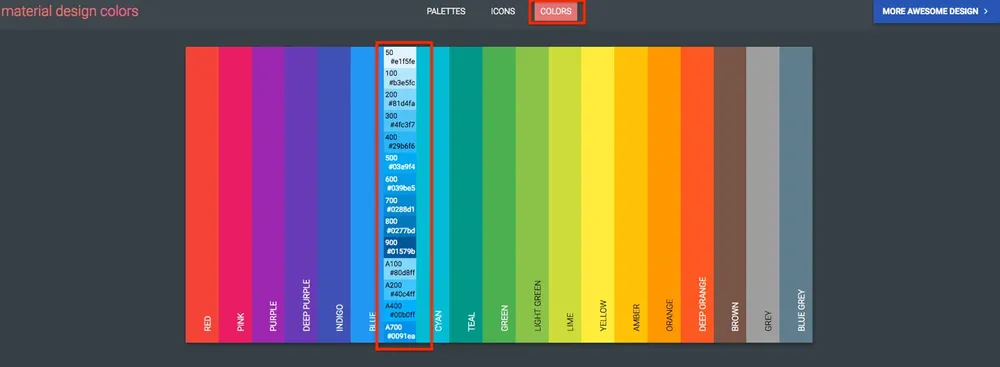Select light blue shade 700 #0288d1

(401, 205)
